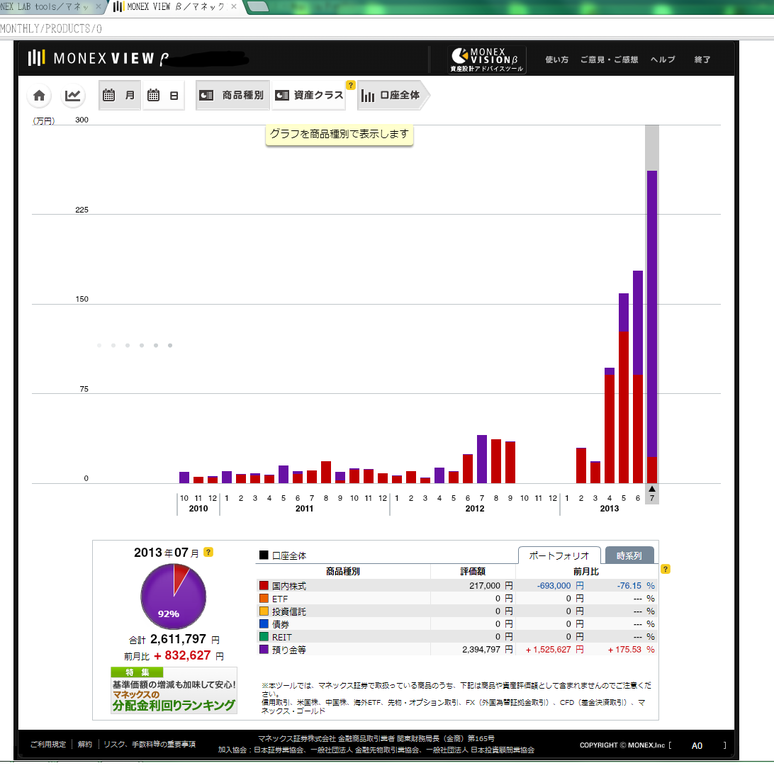Click help icon beside 前月比 column
The width and height of the screenshot is (774, 768).
click(665, 569)
